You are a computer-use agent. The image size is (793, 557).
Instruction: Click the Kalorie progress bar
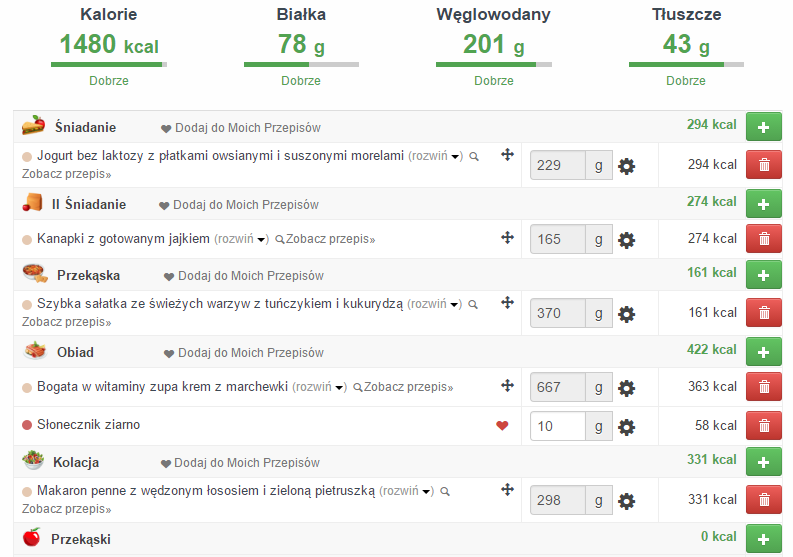click(x=108, y=65)
